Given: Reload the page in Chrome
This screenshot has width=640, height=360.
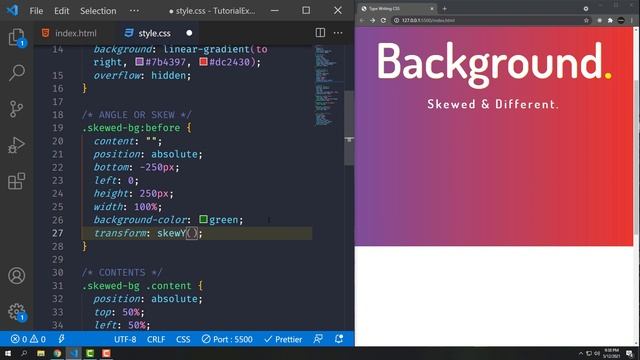Looking at the screenshot, I should click(383, 20).
